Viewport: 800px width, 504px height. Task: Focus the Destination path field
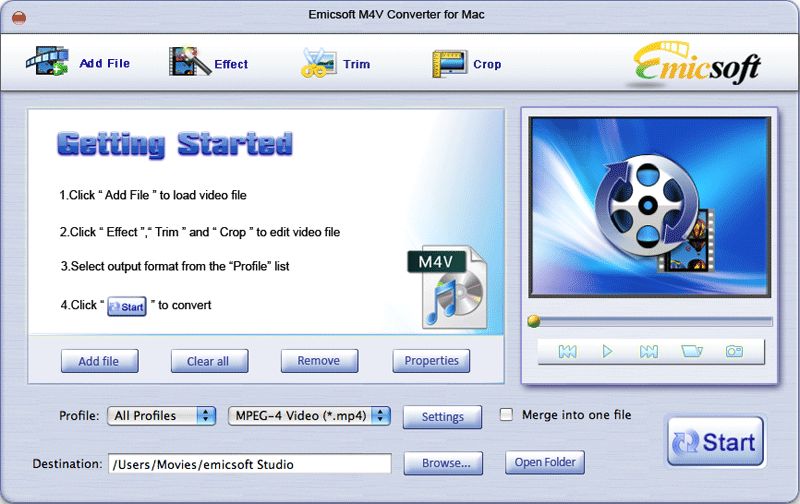pos(249,464)
